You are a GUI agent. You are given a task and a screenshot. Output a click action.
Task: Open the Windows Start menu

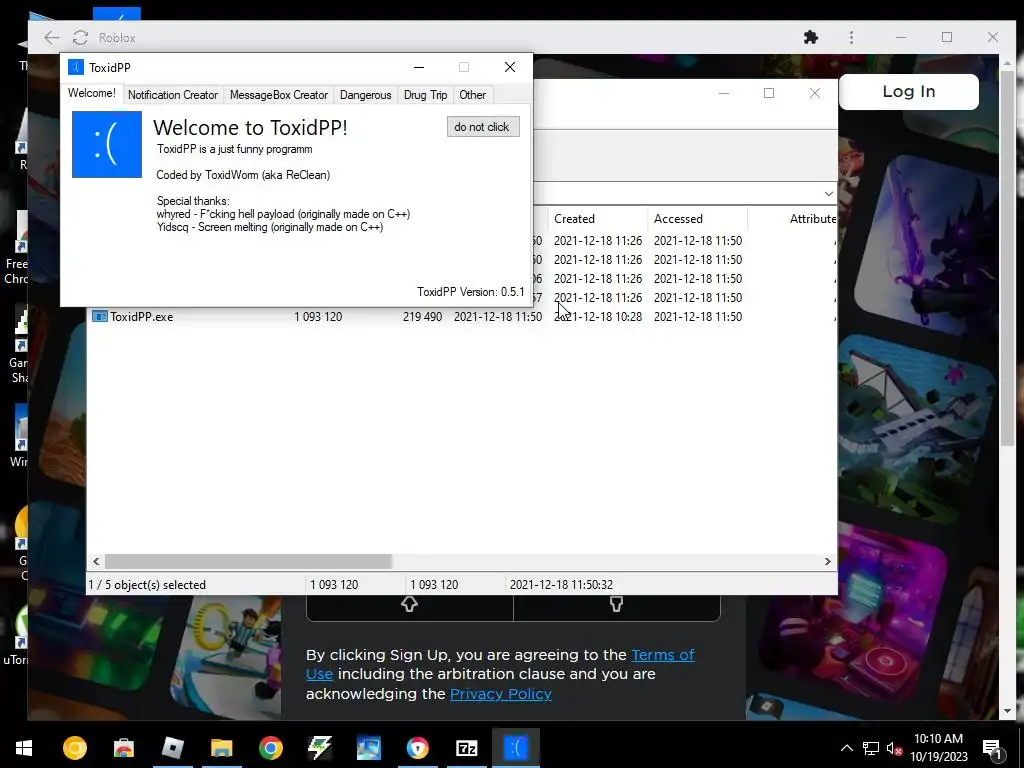24,748
